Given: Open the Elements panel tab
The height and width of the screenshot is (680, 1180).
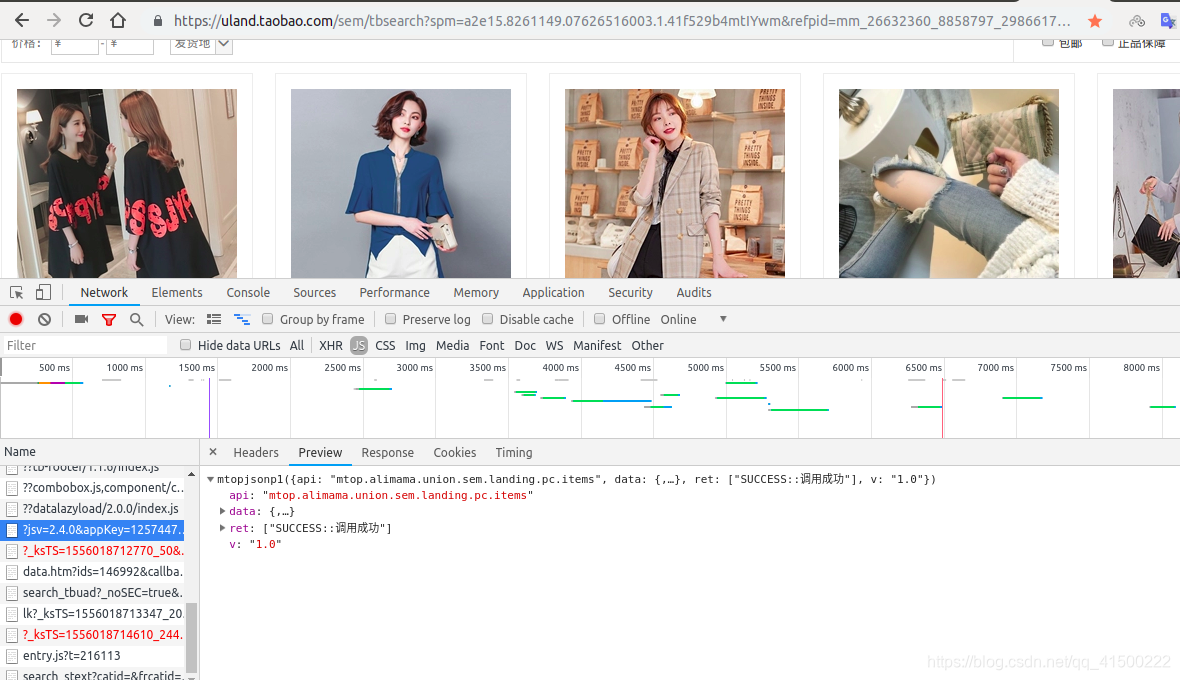Looking at the screenshot, I should pos(177,293).
